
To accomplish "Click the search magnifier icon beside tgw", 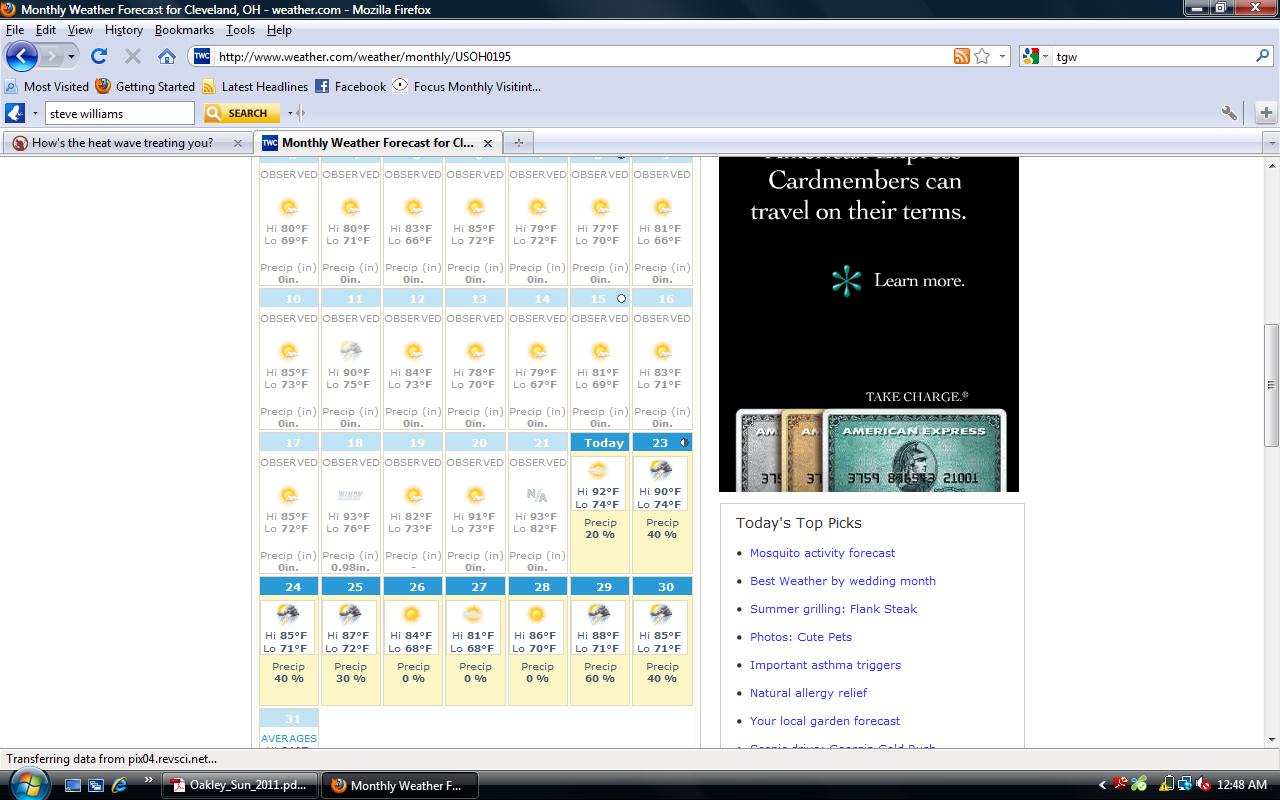I will (1262, 57).
